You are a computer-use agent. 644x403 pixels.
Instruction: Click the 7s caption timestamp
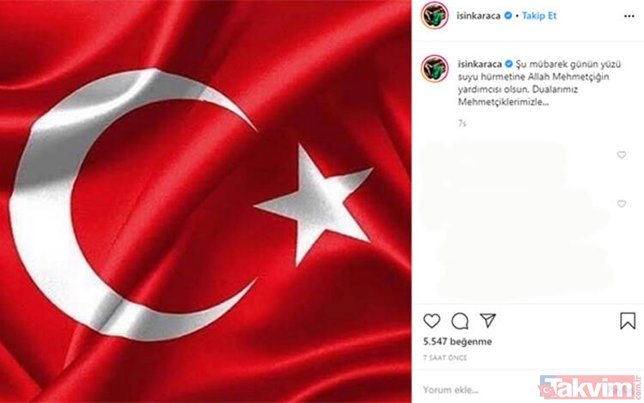[462, 123]
